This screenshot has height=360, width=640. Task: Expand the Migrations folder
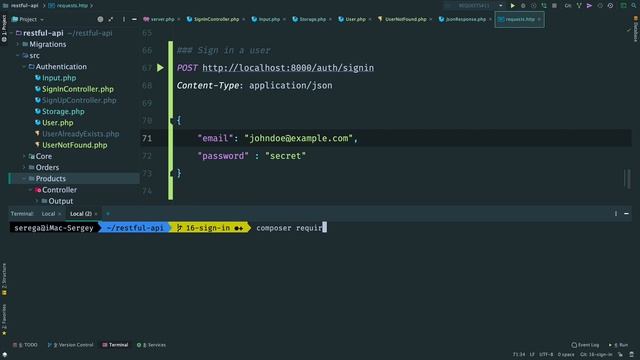(18, 44)
